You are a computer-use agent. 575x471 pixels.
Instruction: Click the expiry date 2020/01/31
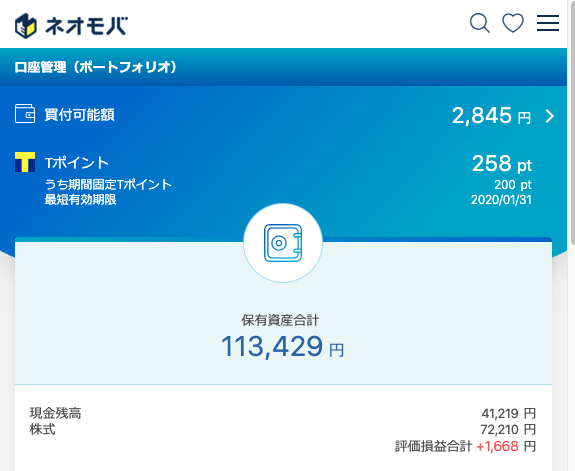click(501, 200)
